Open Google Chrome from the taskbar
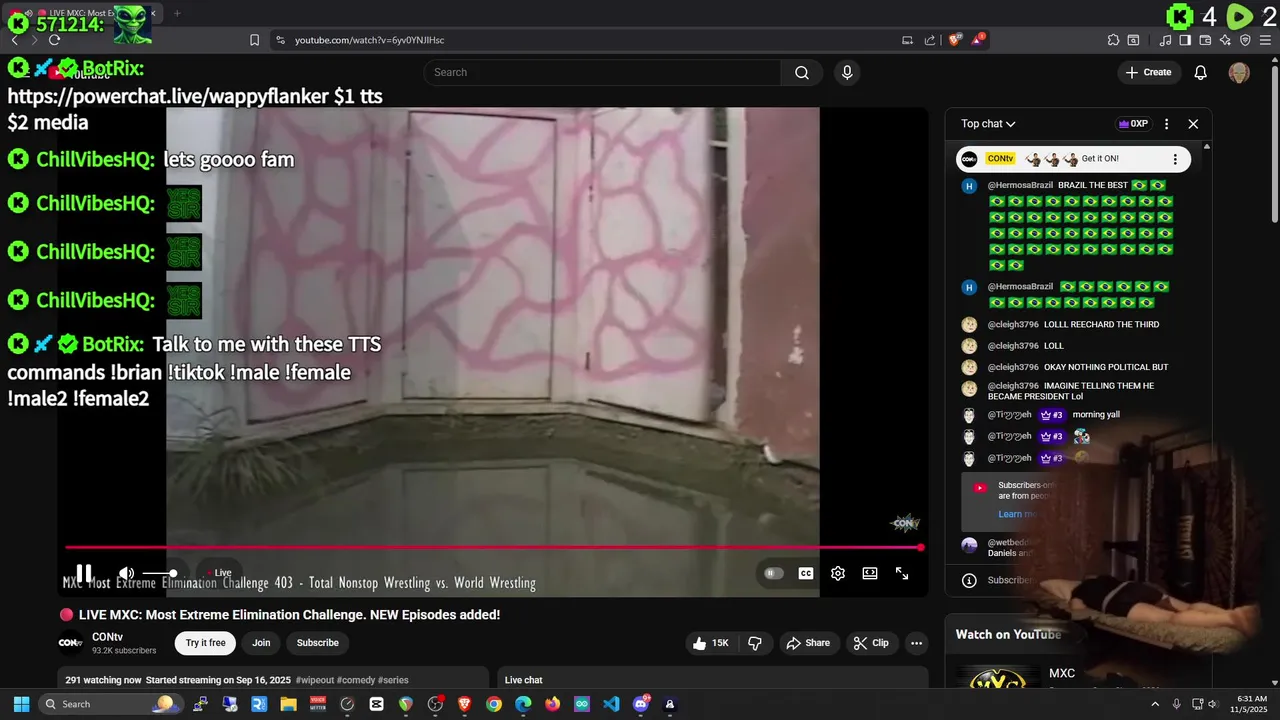The image size is (1280, 720). coord(494,704)
